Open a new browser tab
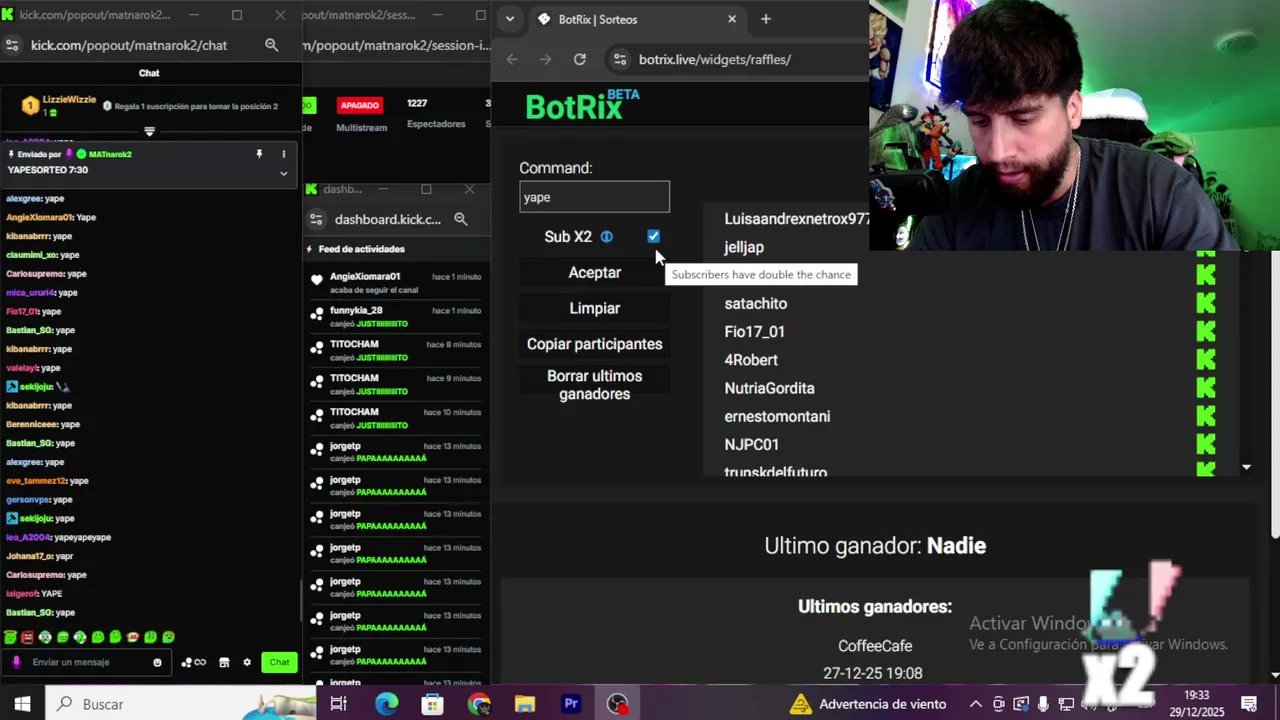 pos(766,19)
